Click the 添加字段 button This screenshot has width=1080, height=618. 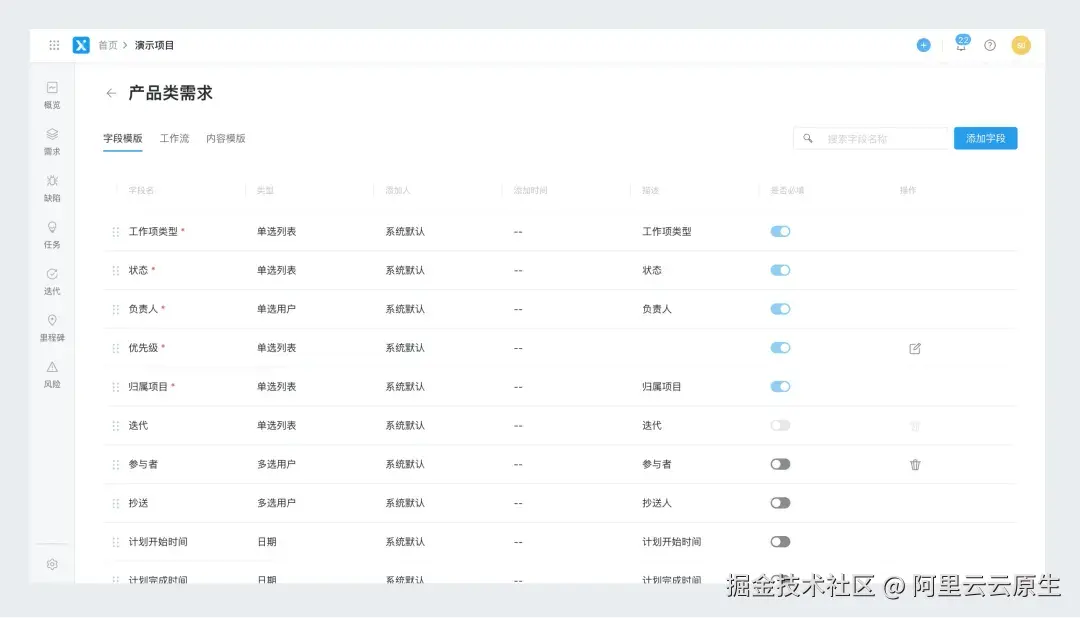985,138
